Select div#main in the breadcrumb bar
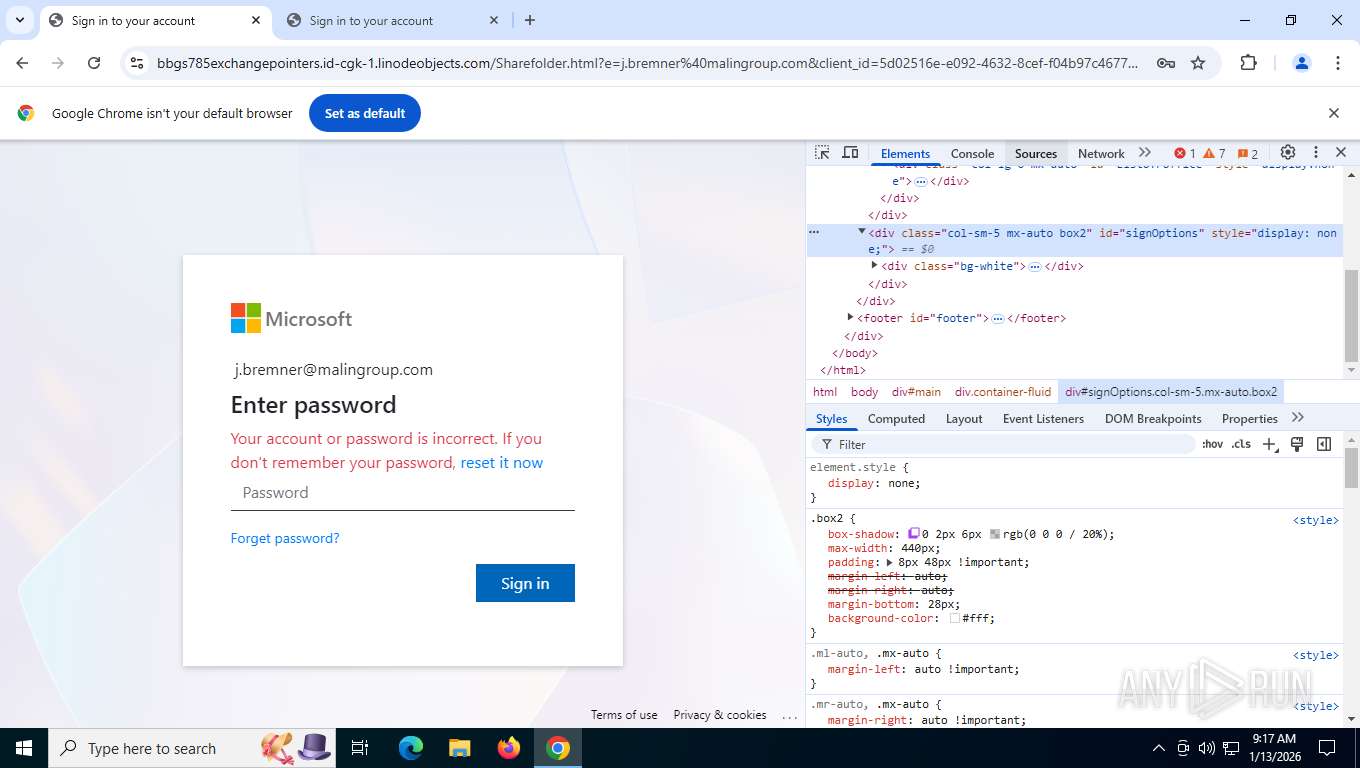 pyautogui.click(x=916, y=392)
